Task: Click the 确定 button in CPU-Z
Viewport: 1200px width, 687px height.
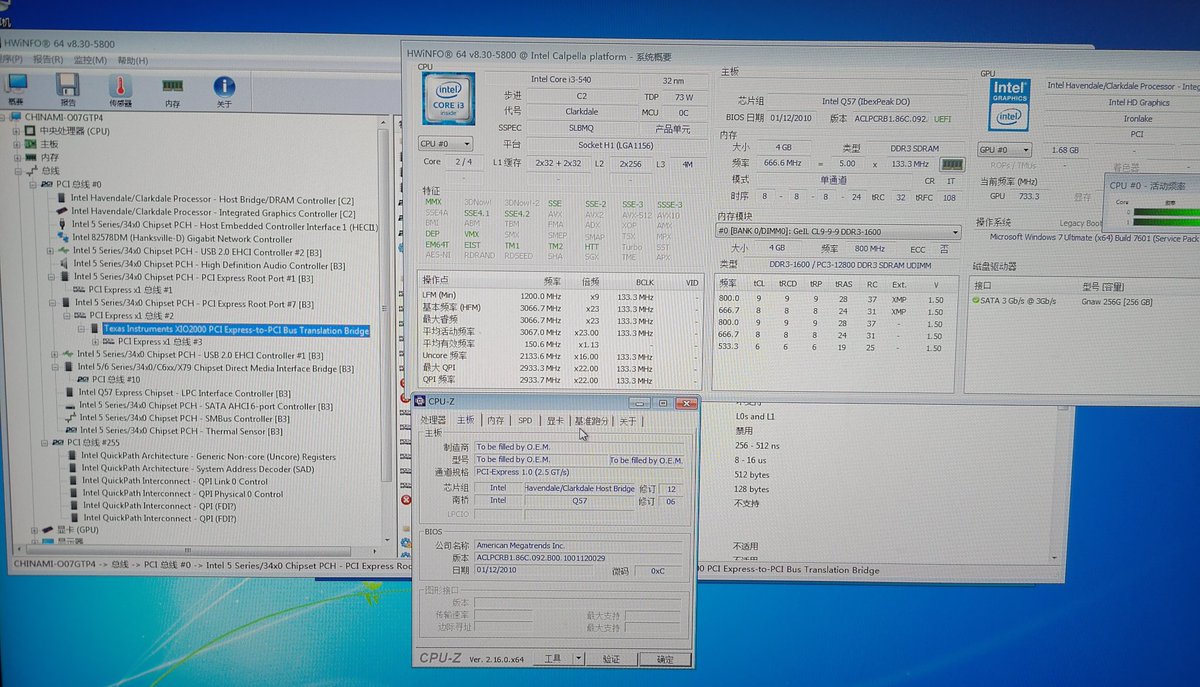Action: click(666, 659)
